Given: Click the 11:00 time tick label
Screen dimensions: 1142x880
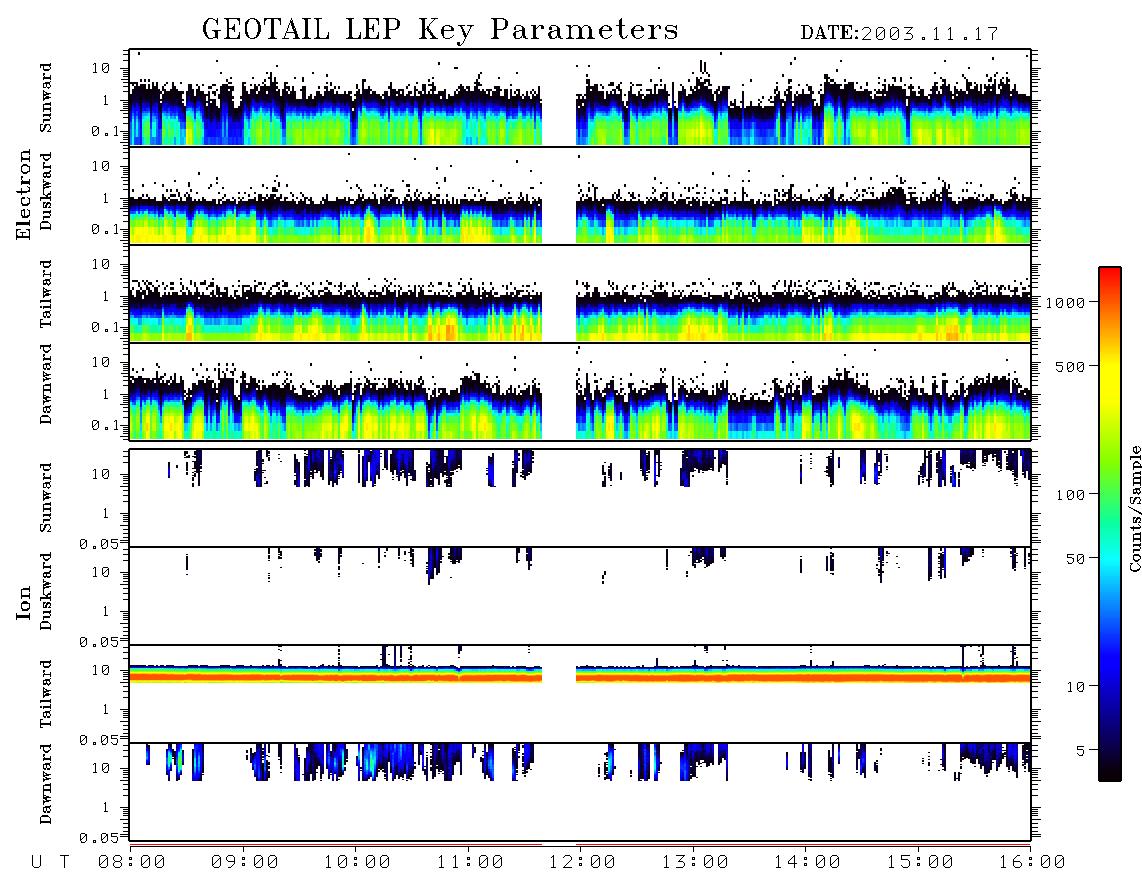Looking at the screenshot, I should coord(470,862).
